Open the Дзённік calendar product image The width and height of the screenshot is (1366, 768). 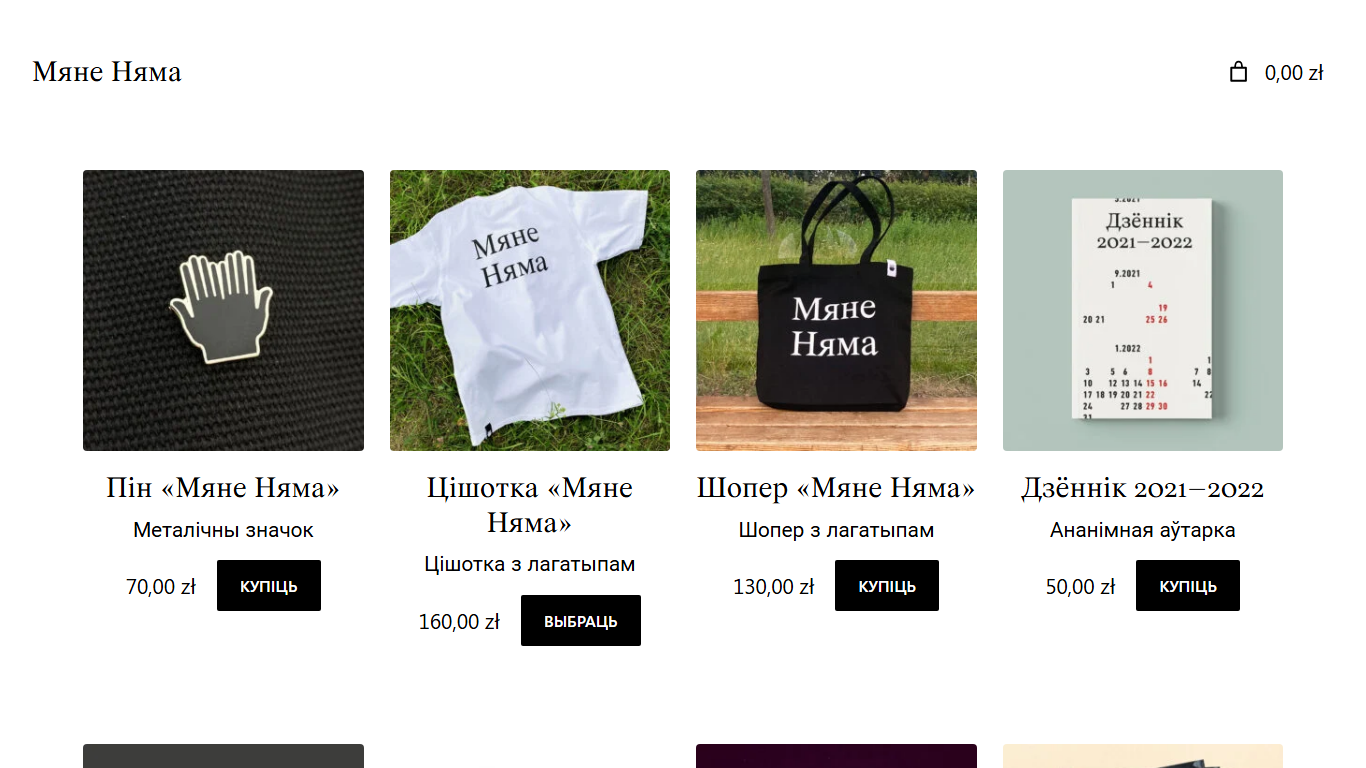click(1143, 310)
